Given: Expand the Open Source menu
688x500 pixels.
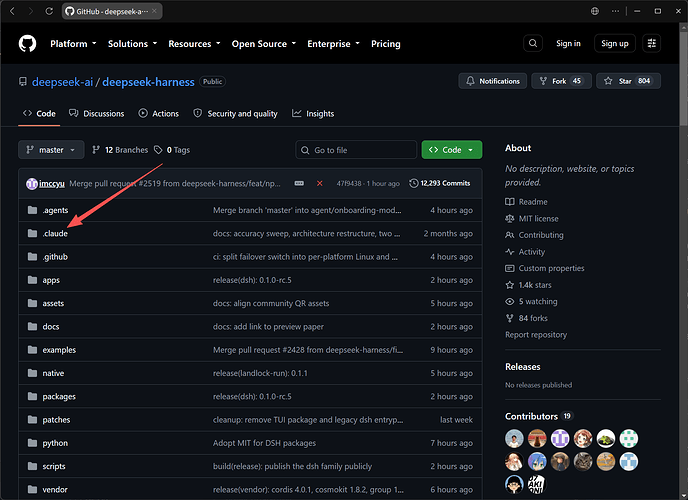Looking at the screenshot, I should click(x=264, y=44).
